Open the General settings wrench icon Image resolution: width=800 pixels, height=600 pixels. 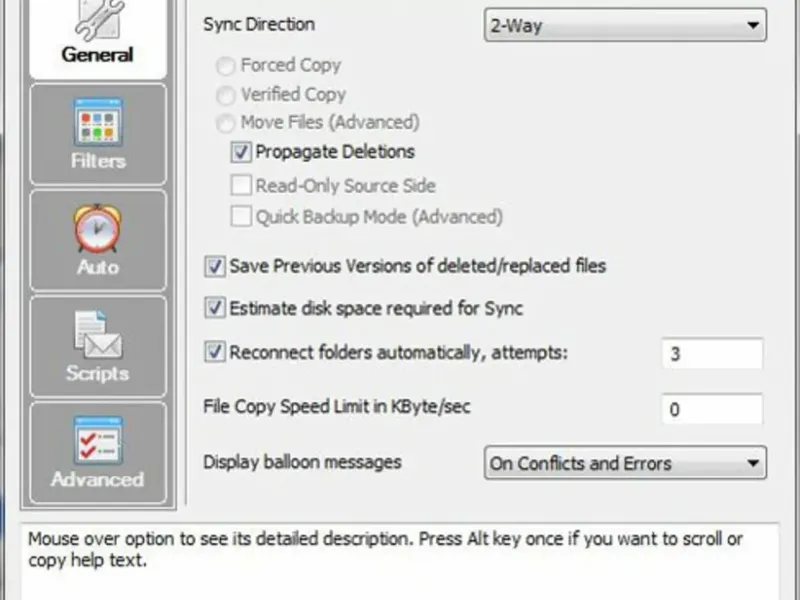tap(97, 20)
